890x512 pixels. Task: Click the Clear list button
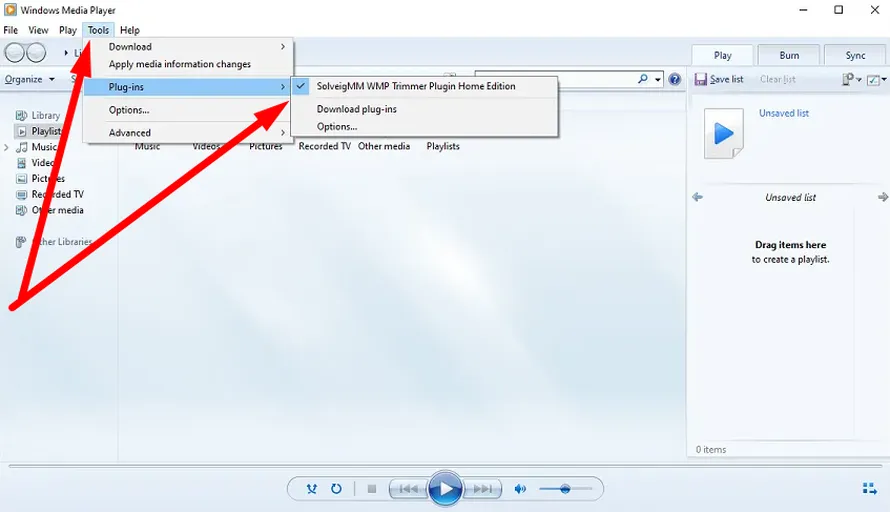coord(778,79)
